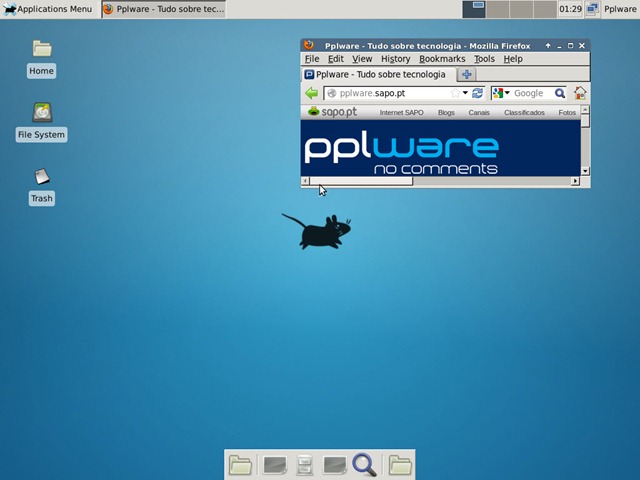The image size is (640, 480).
Task: Click the sapo.pt frog logo
Action: point(332,111)
